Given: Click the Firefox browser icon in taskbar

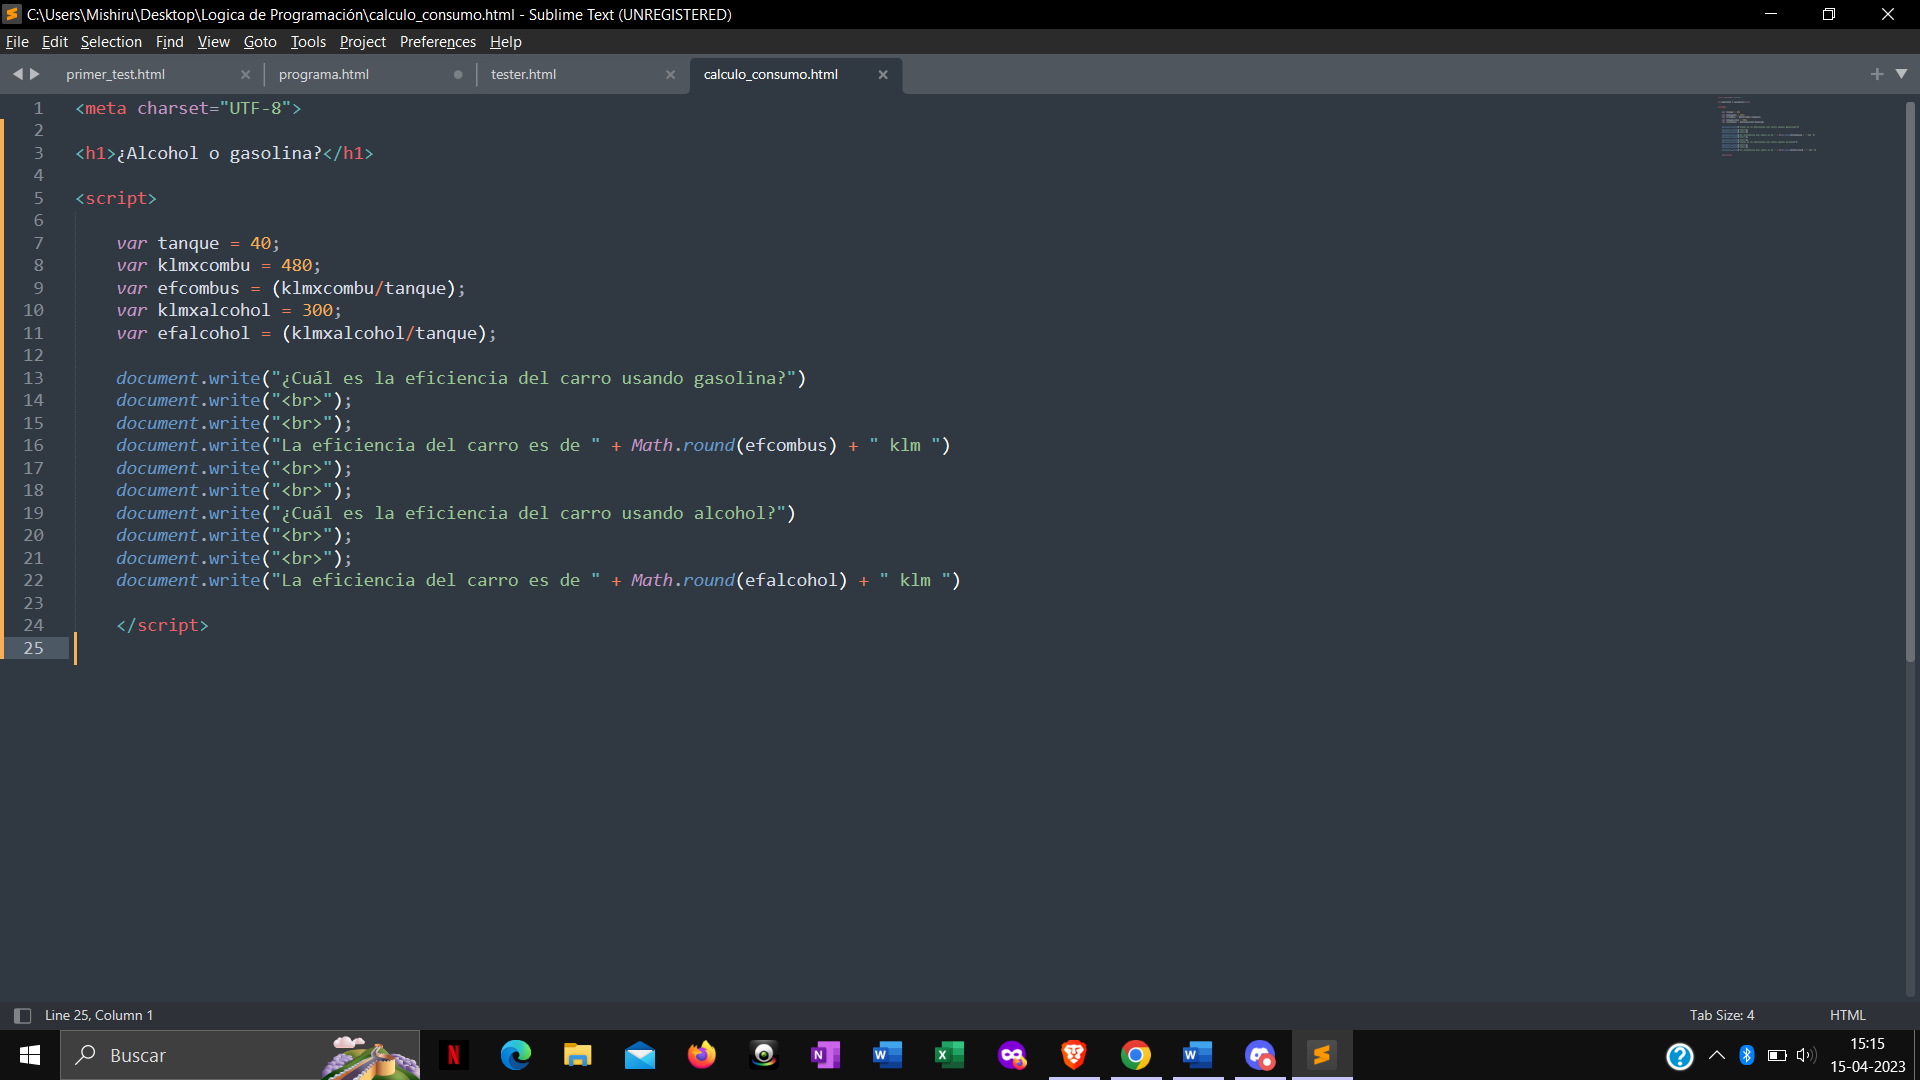Looking at the screenshot, I should coord(703,1054).
